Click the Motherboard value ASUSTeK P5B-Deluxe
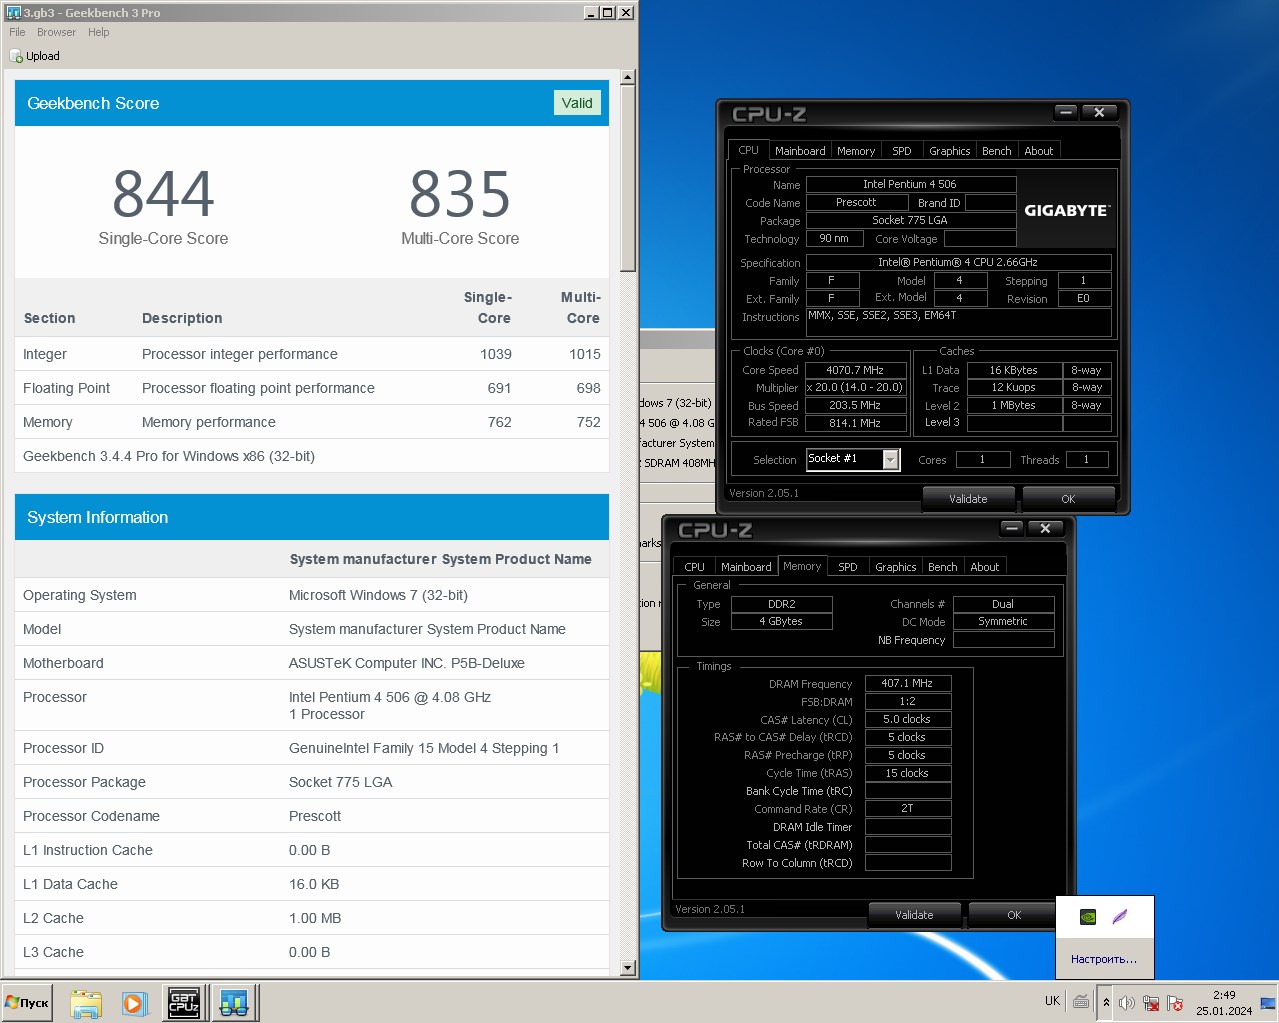Image resolution: width=1279 pixels, height=1023 pixels. [x=407, y=663]
